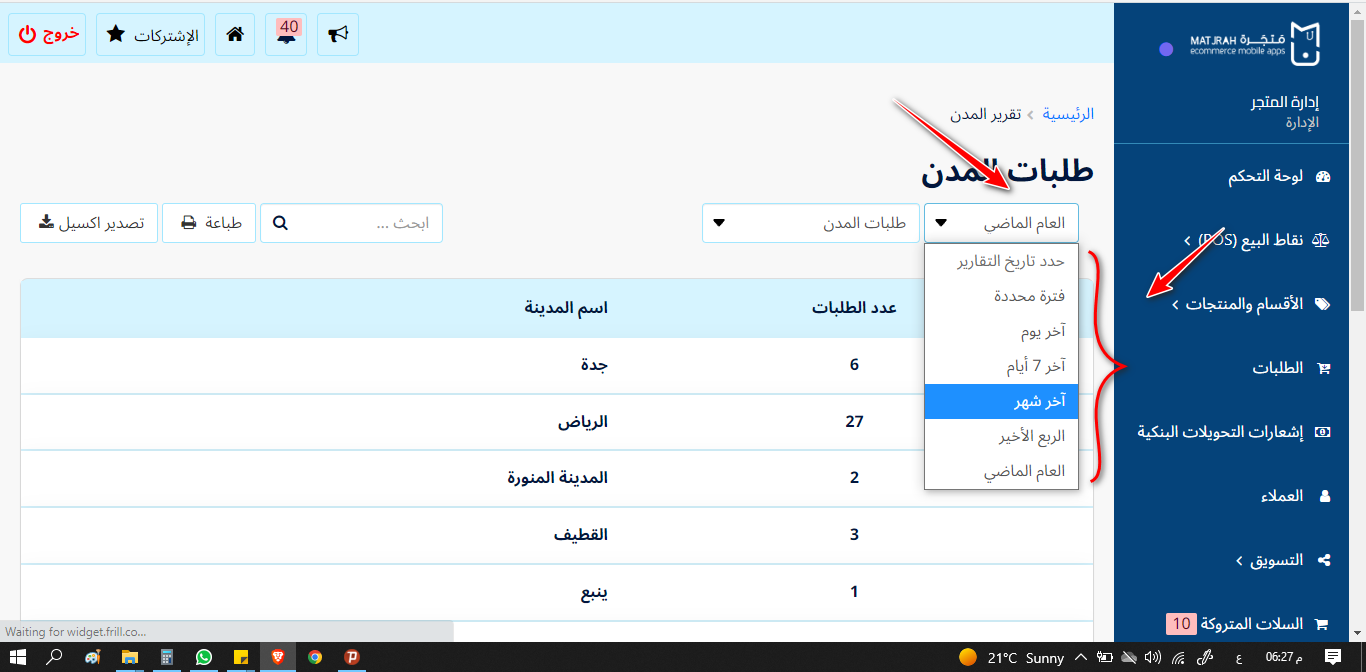Open Windows taskbar search
This screenshot has height=672, width=1366.
[55, 657]
